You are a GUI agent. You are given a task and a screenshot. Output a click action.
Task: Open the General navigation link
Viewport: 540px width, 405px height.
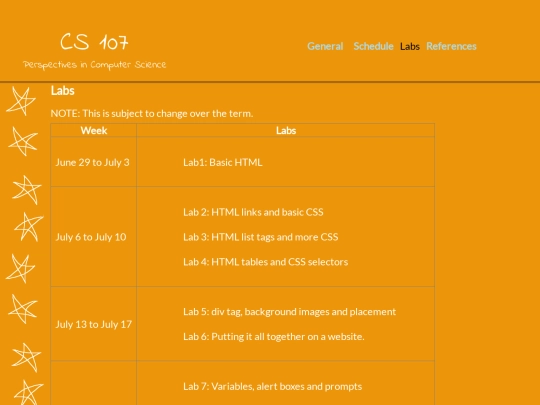click(325, 46)
